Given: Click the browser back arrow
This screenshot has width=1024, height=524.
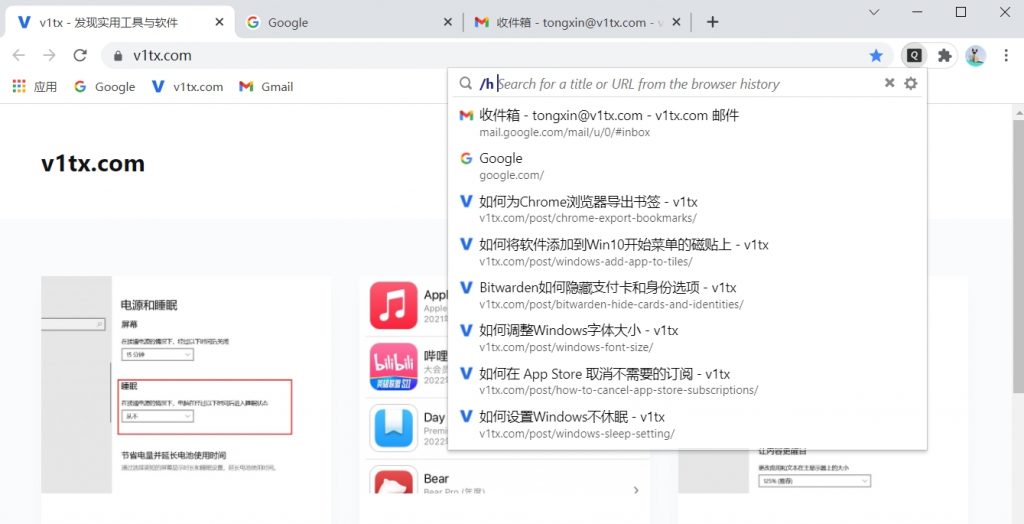Looking at the screenshot, I should pos(19,56).
